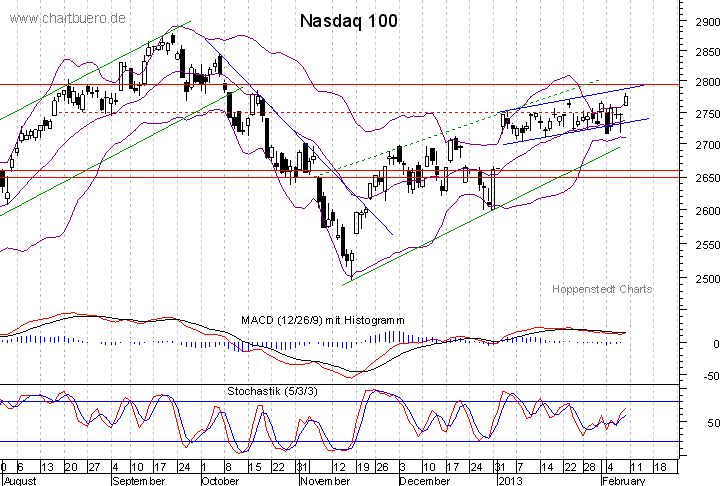The image size is (723, 486).
Task: Click the 'Nasdaq 100' chart title
Action: click(349, 21)
